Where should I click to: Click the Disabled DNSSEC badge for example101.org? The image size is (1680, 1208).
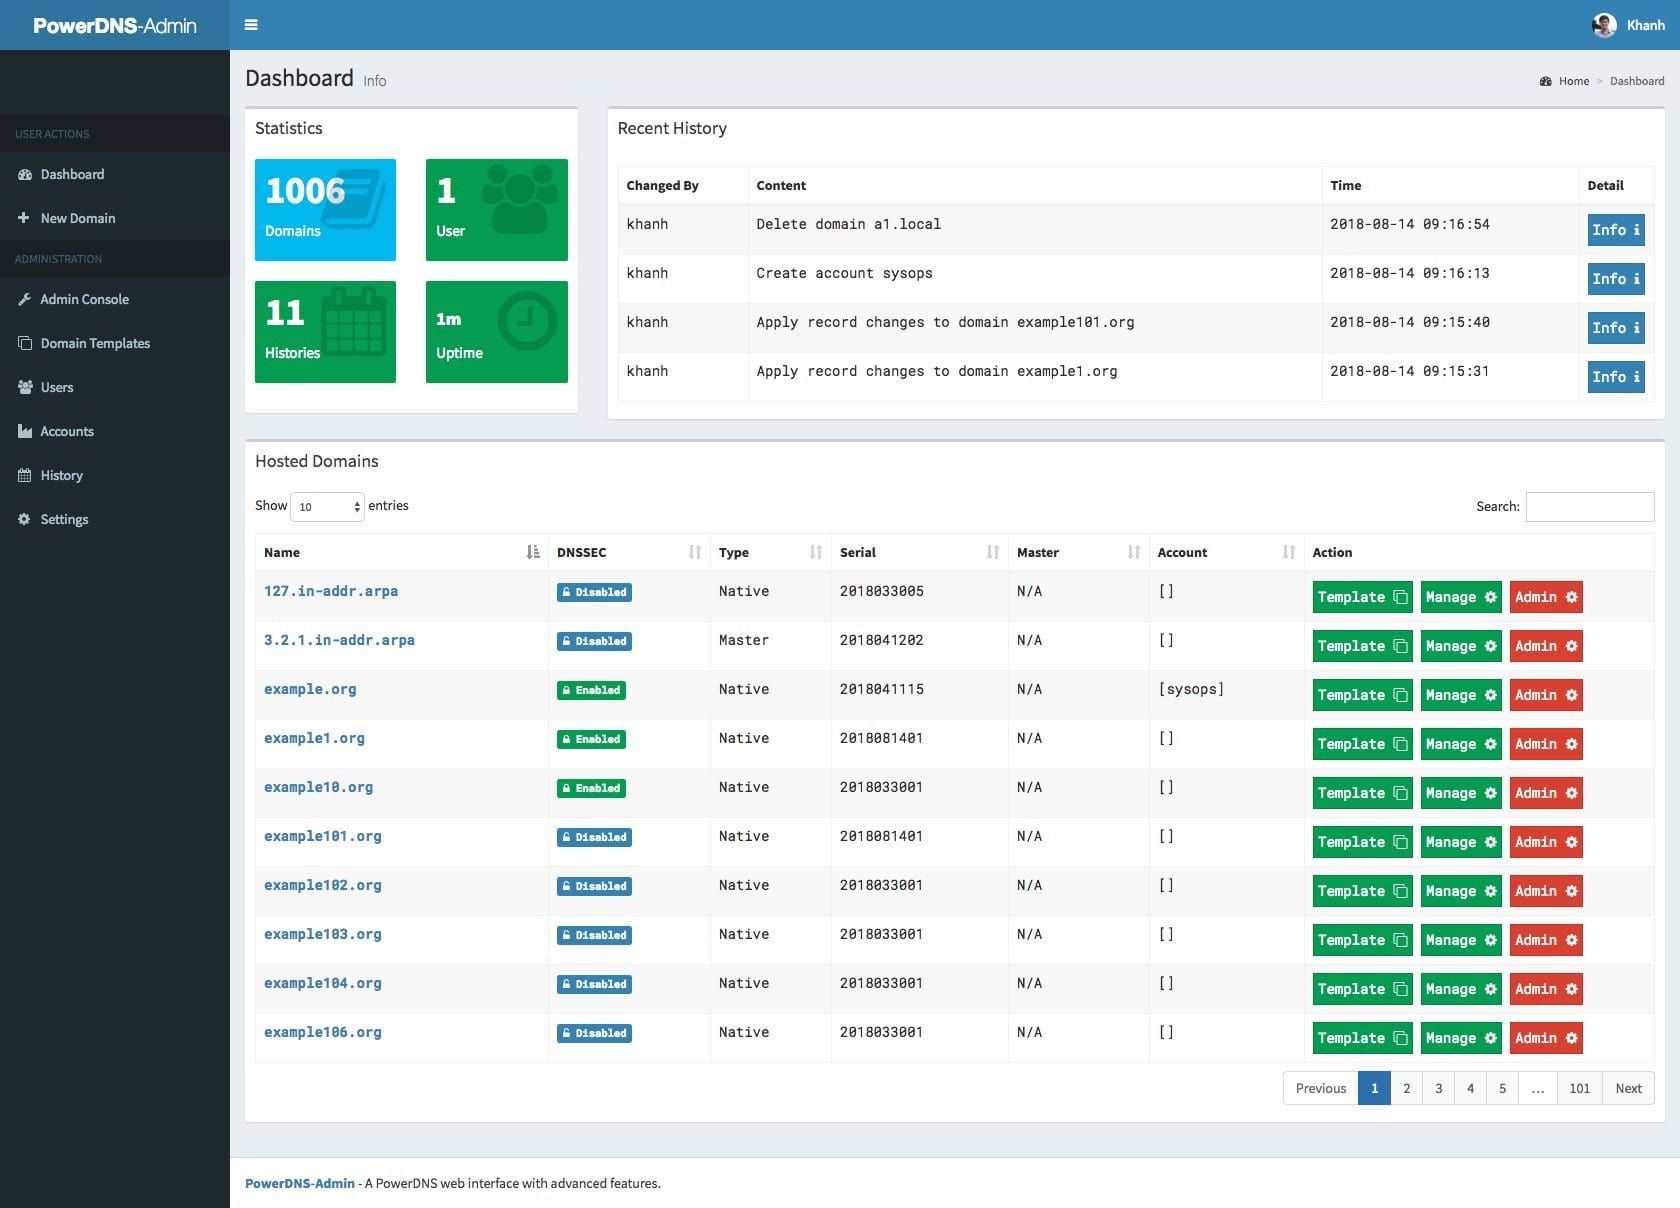(x=594, y=837)
